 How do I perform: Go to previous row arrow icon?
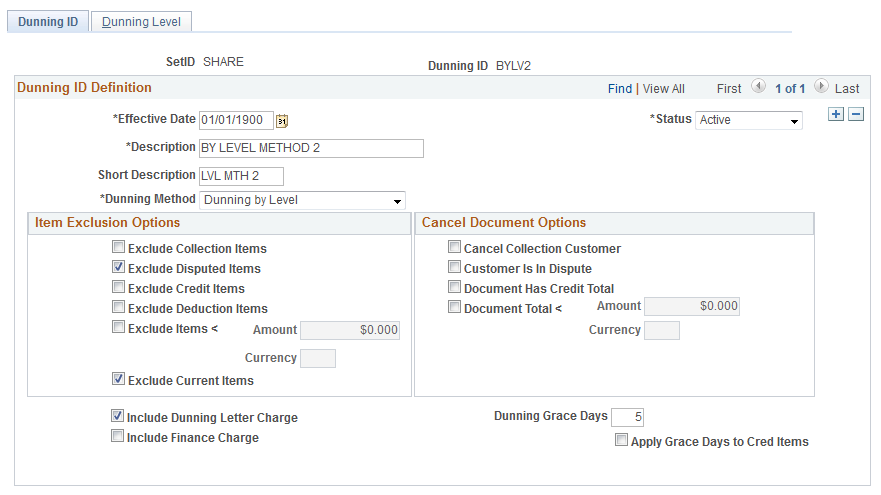point(759,87)
